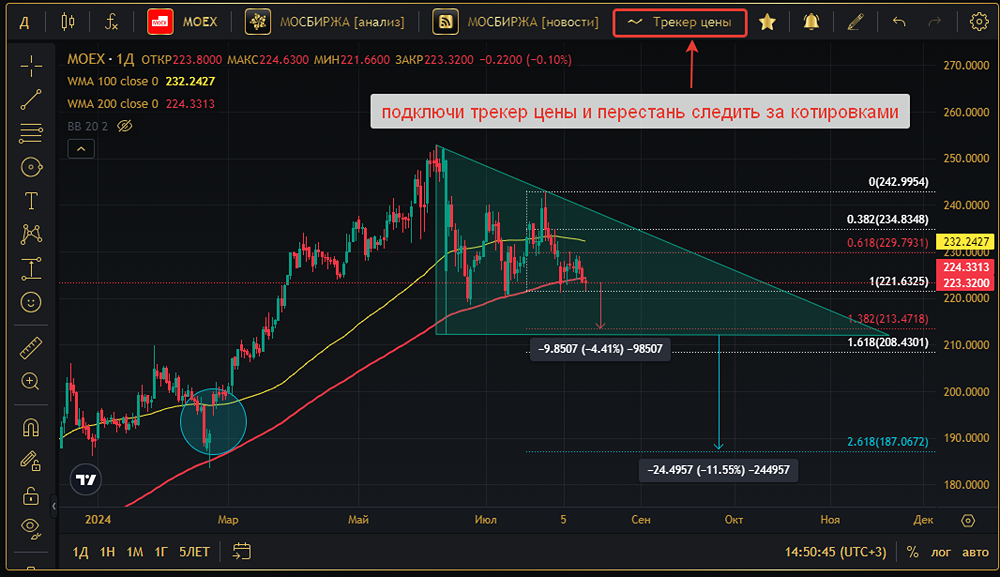Screen dimensions: 1000x577
Task: Open the Fibonacci and horizontal lines tool
Action: click(31, 133)
